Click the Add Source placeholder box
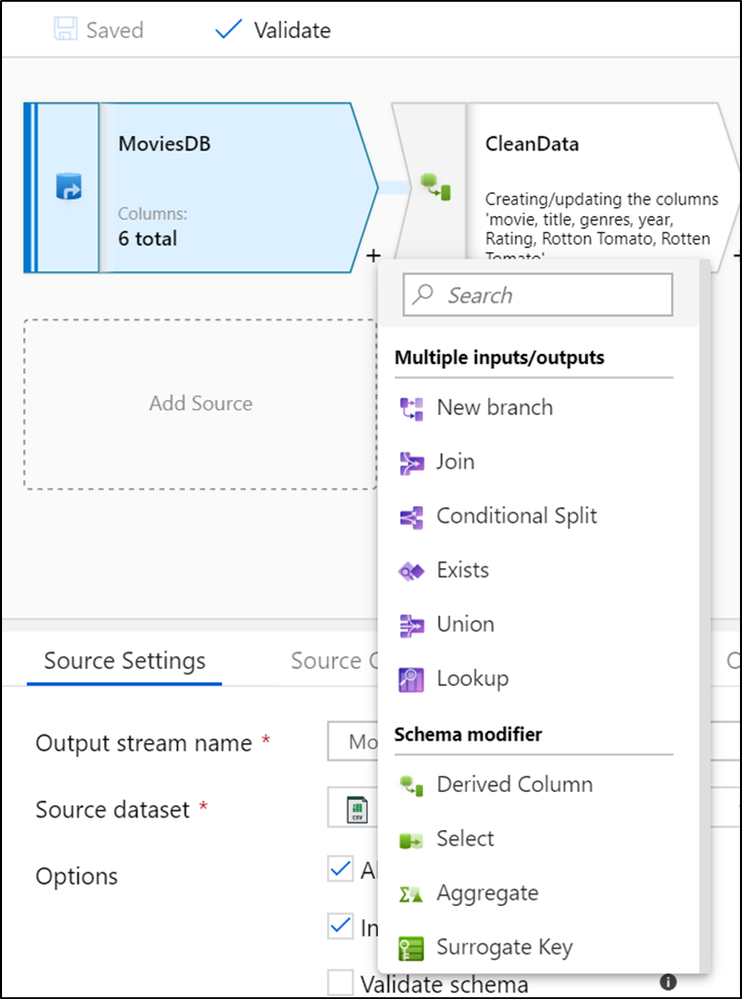The height and width of the screenshot is (999, 742). point(200,404)
